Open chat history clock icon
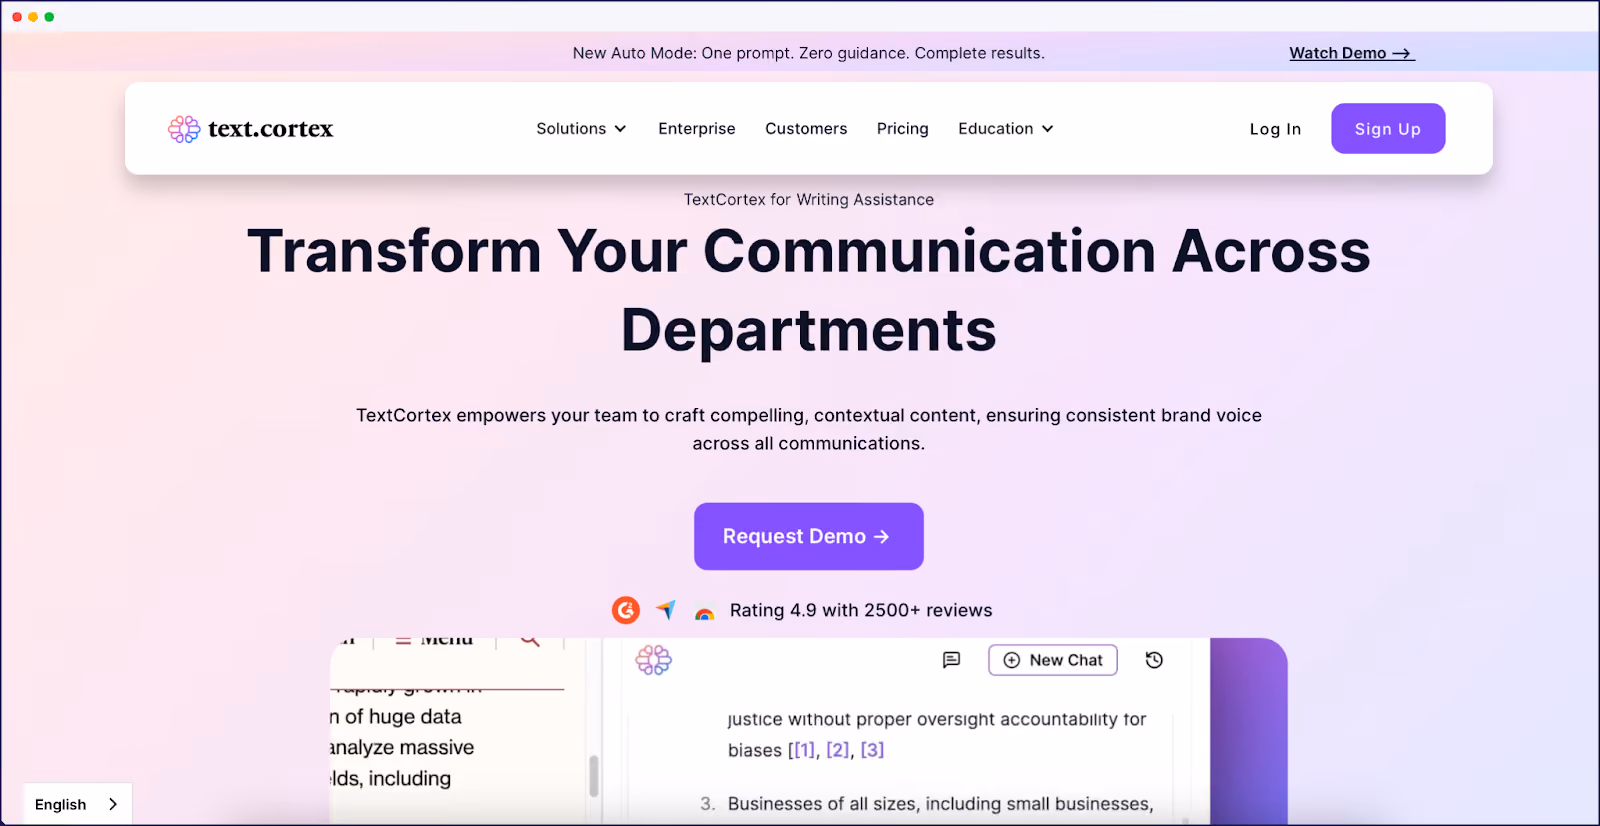1600x826 pixels. click(1154, 660)
